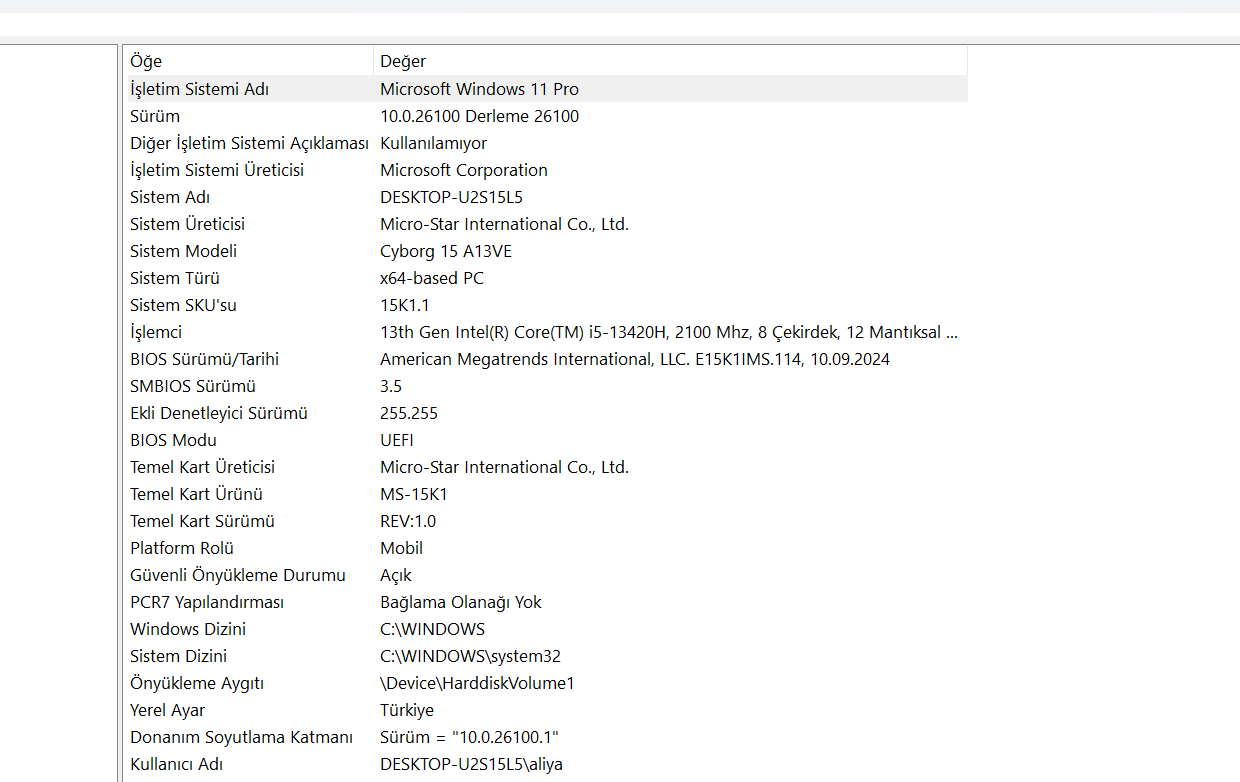Select the 'Windows Dizini' item label

[x=188, y=629]
